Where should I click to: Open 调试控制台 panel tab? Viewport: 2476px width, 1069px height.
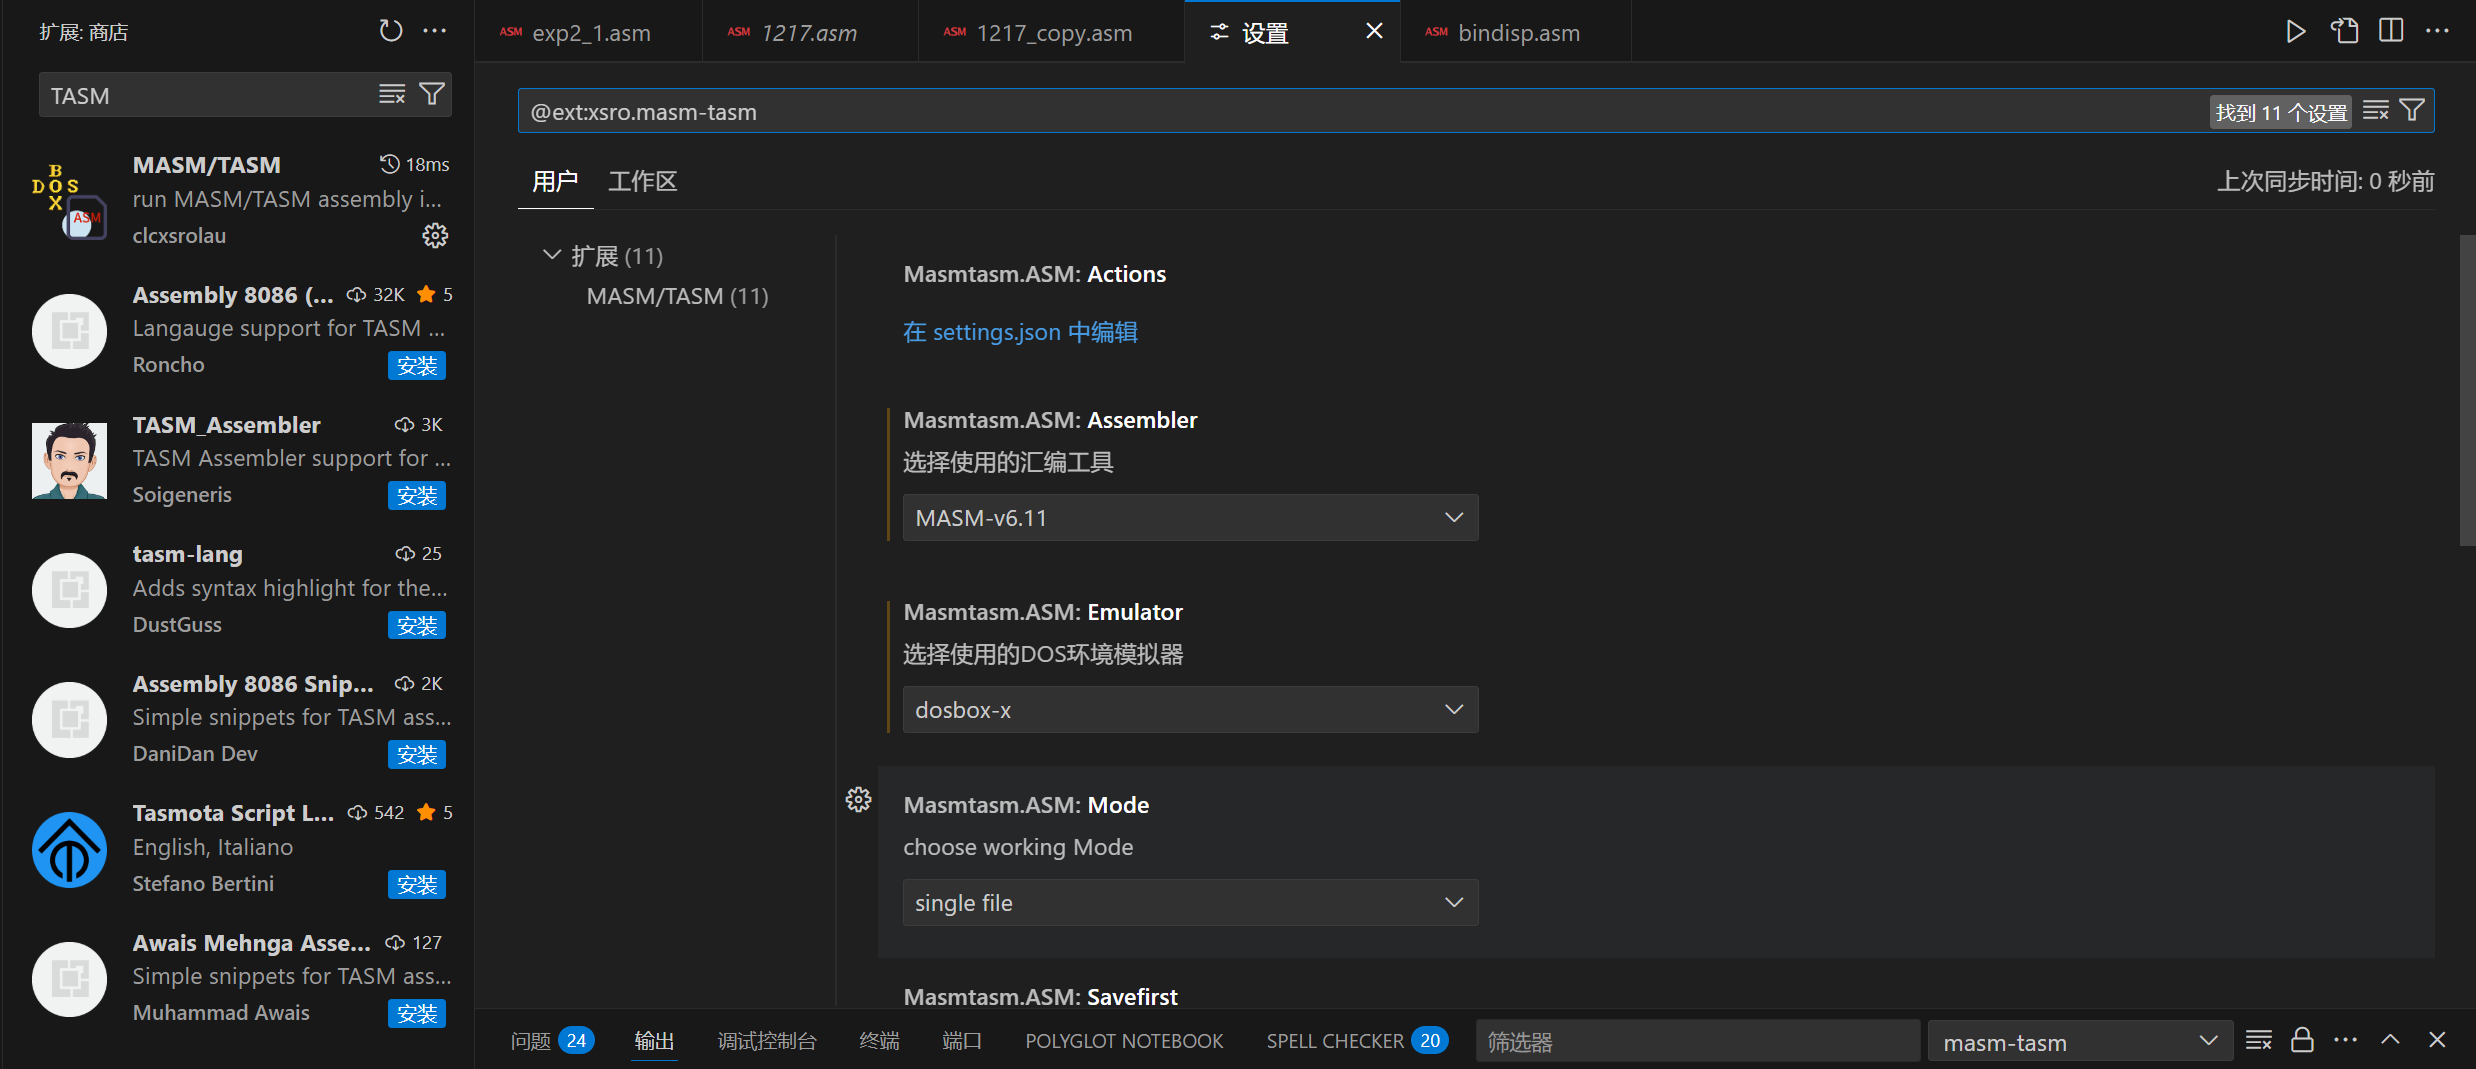point(767,1041)
